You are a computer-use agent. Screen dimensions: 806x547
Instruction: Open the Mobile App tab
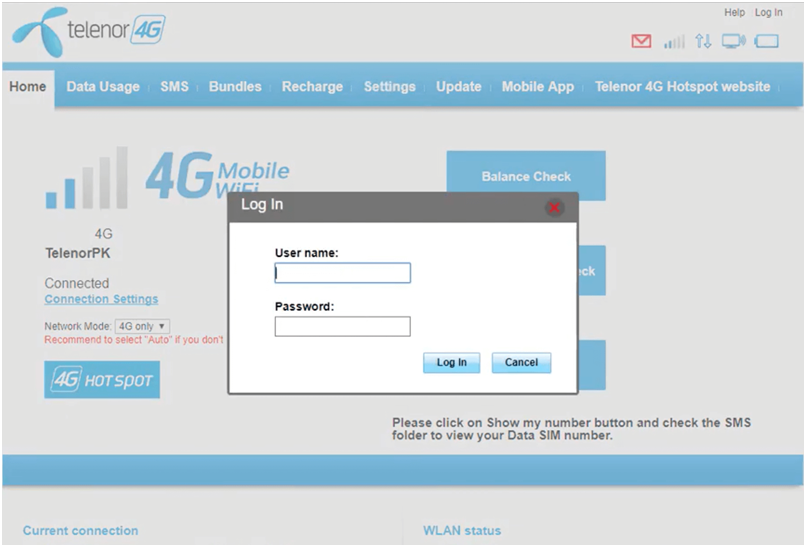pyautogui.click(x=538, y=86)
